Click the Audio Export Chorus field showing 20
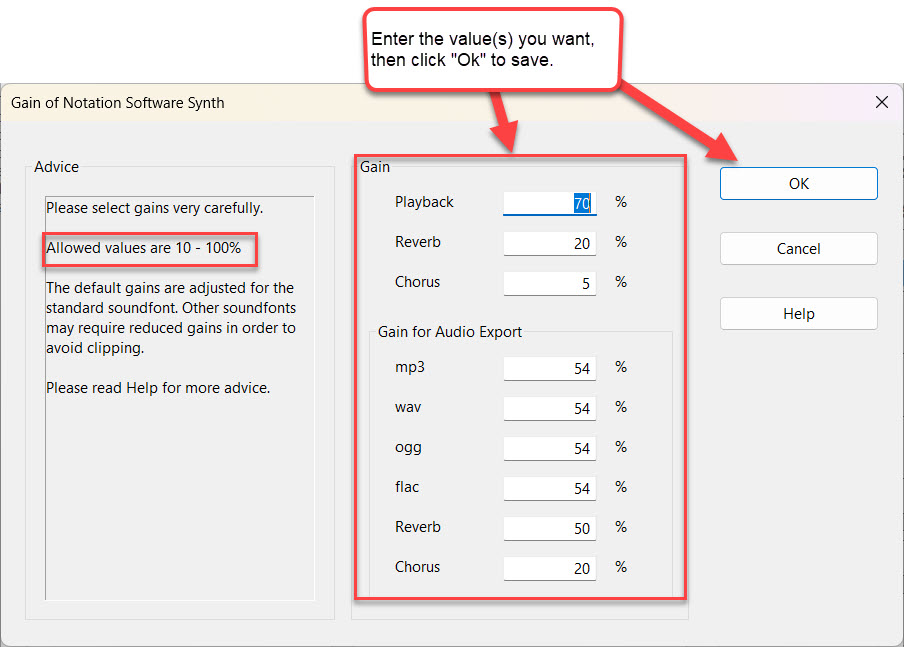The image size is (904, 647). pos(549,568)
